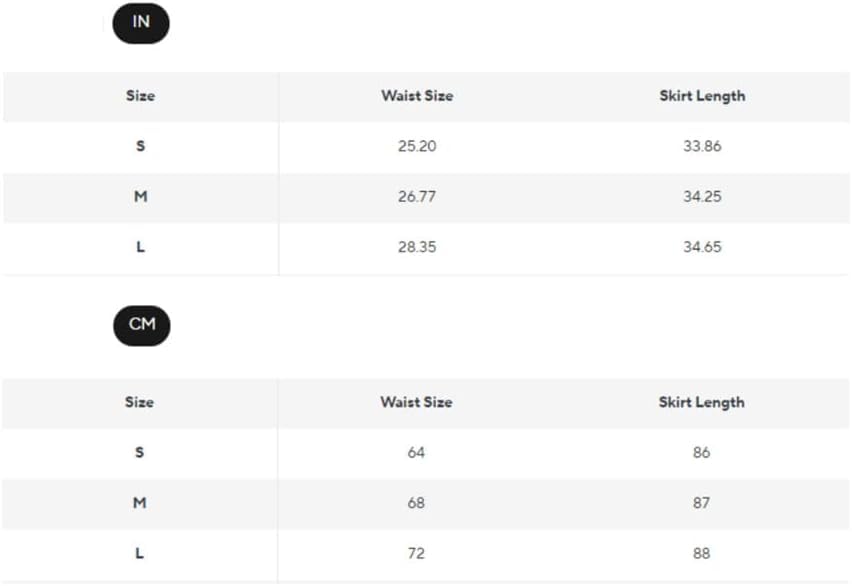The image size is (852, 586).
Task: Select the CM unit pill button
Action: pyautogui.click(x=142, y=325)
